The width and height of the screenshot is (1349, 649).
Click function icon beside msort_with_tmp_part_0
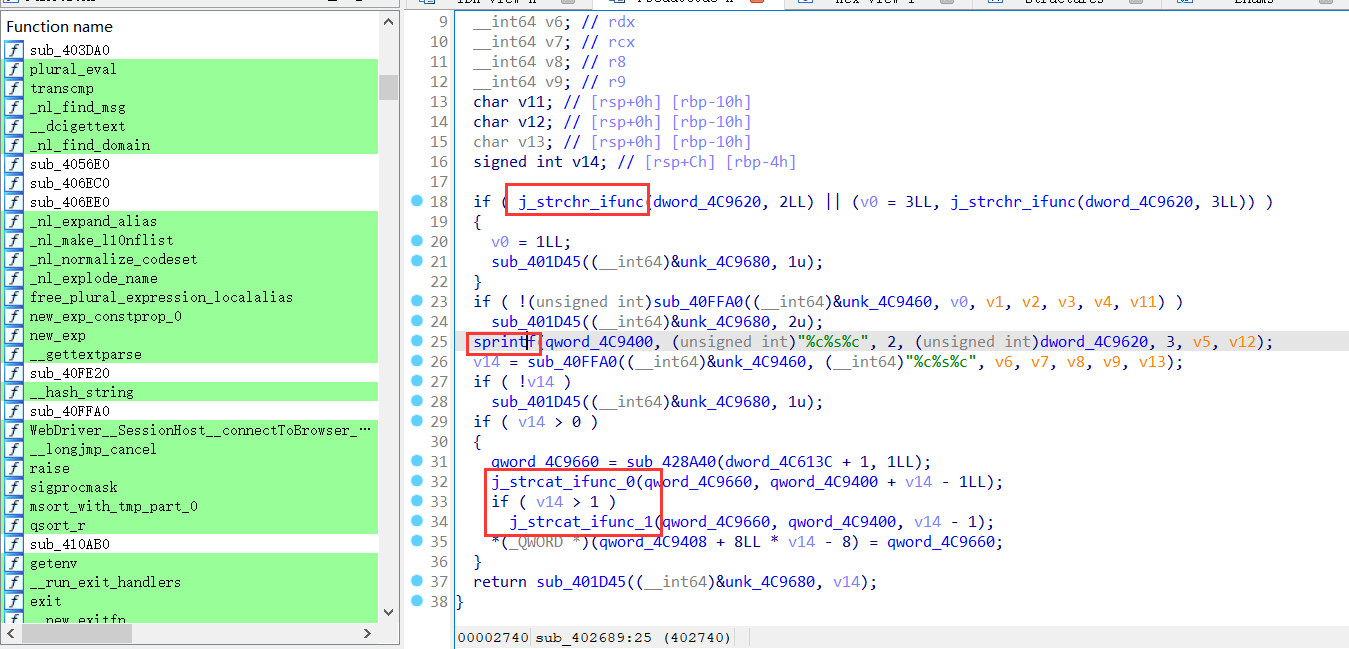tap(14, 506)
